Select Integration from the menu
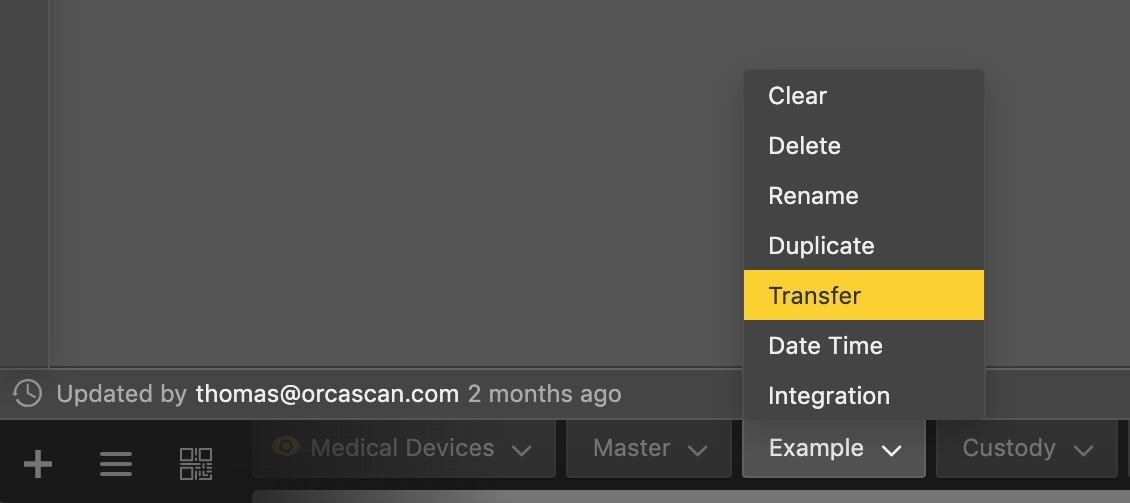1130x503 pixels. tap(828, 396)
